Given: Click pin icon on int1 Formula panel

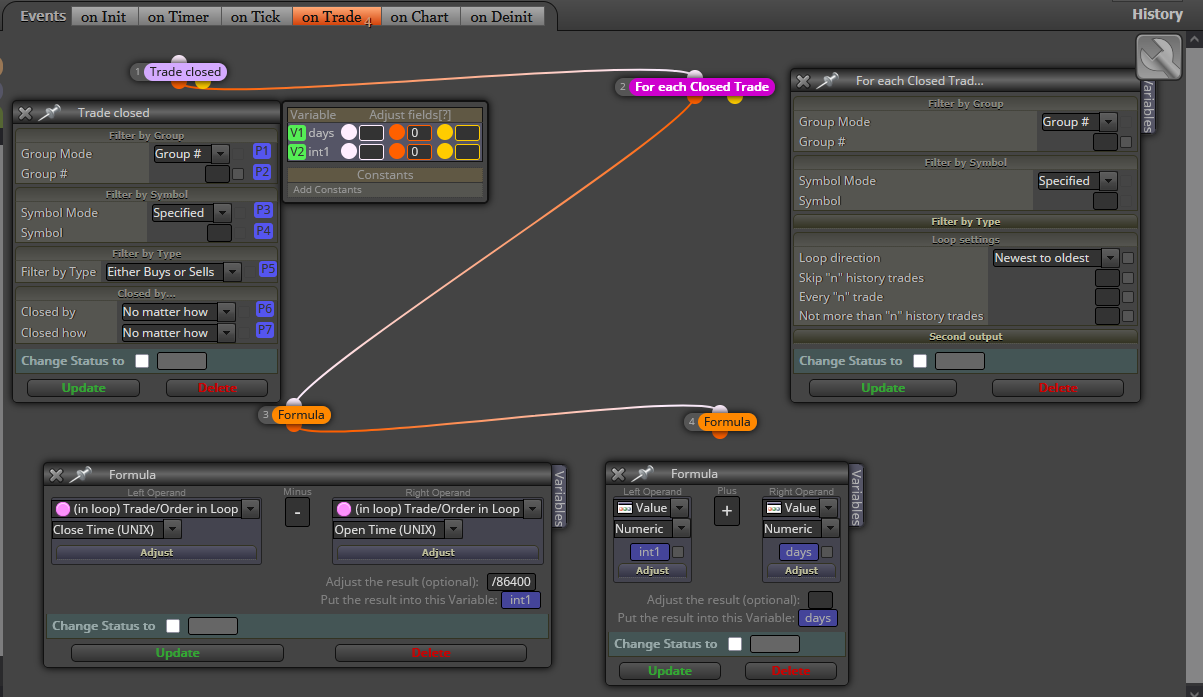Looking at the screenshot, I should [81, 475].
